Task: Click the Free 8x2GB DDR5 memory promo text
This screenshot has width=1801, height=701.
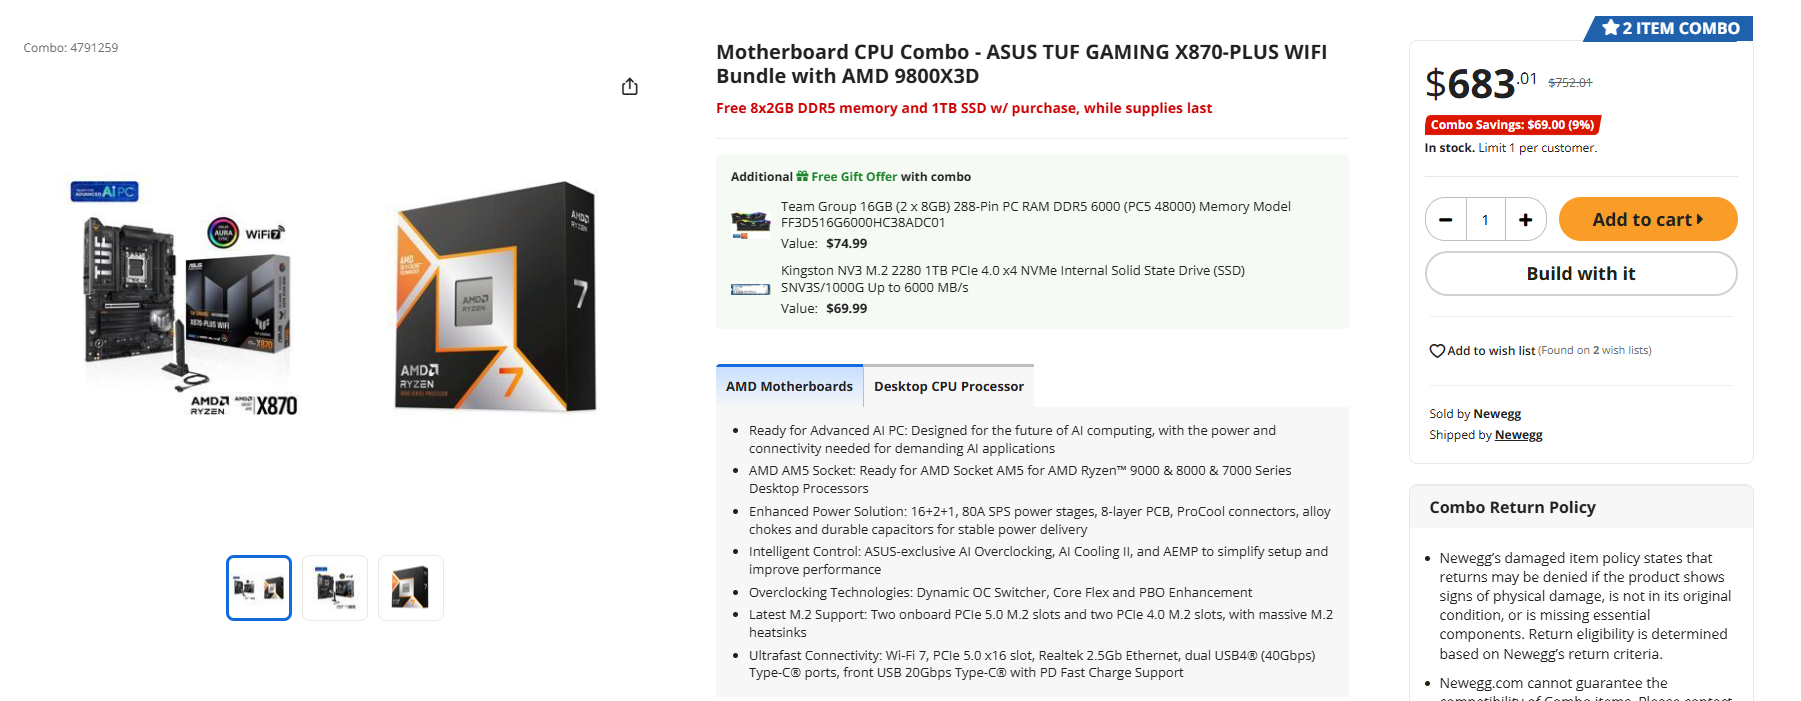Action: 963,108
